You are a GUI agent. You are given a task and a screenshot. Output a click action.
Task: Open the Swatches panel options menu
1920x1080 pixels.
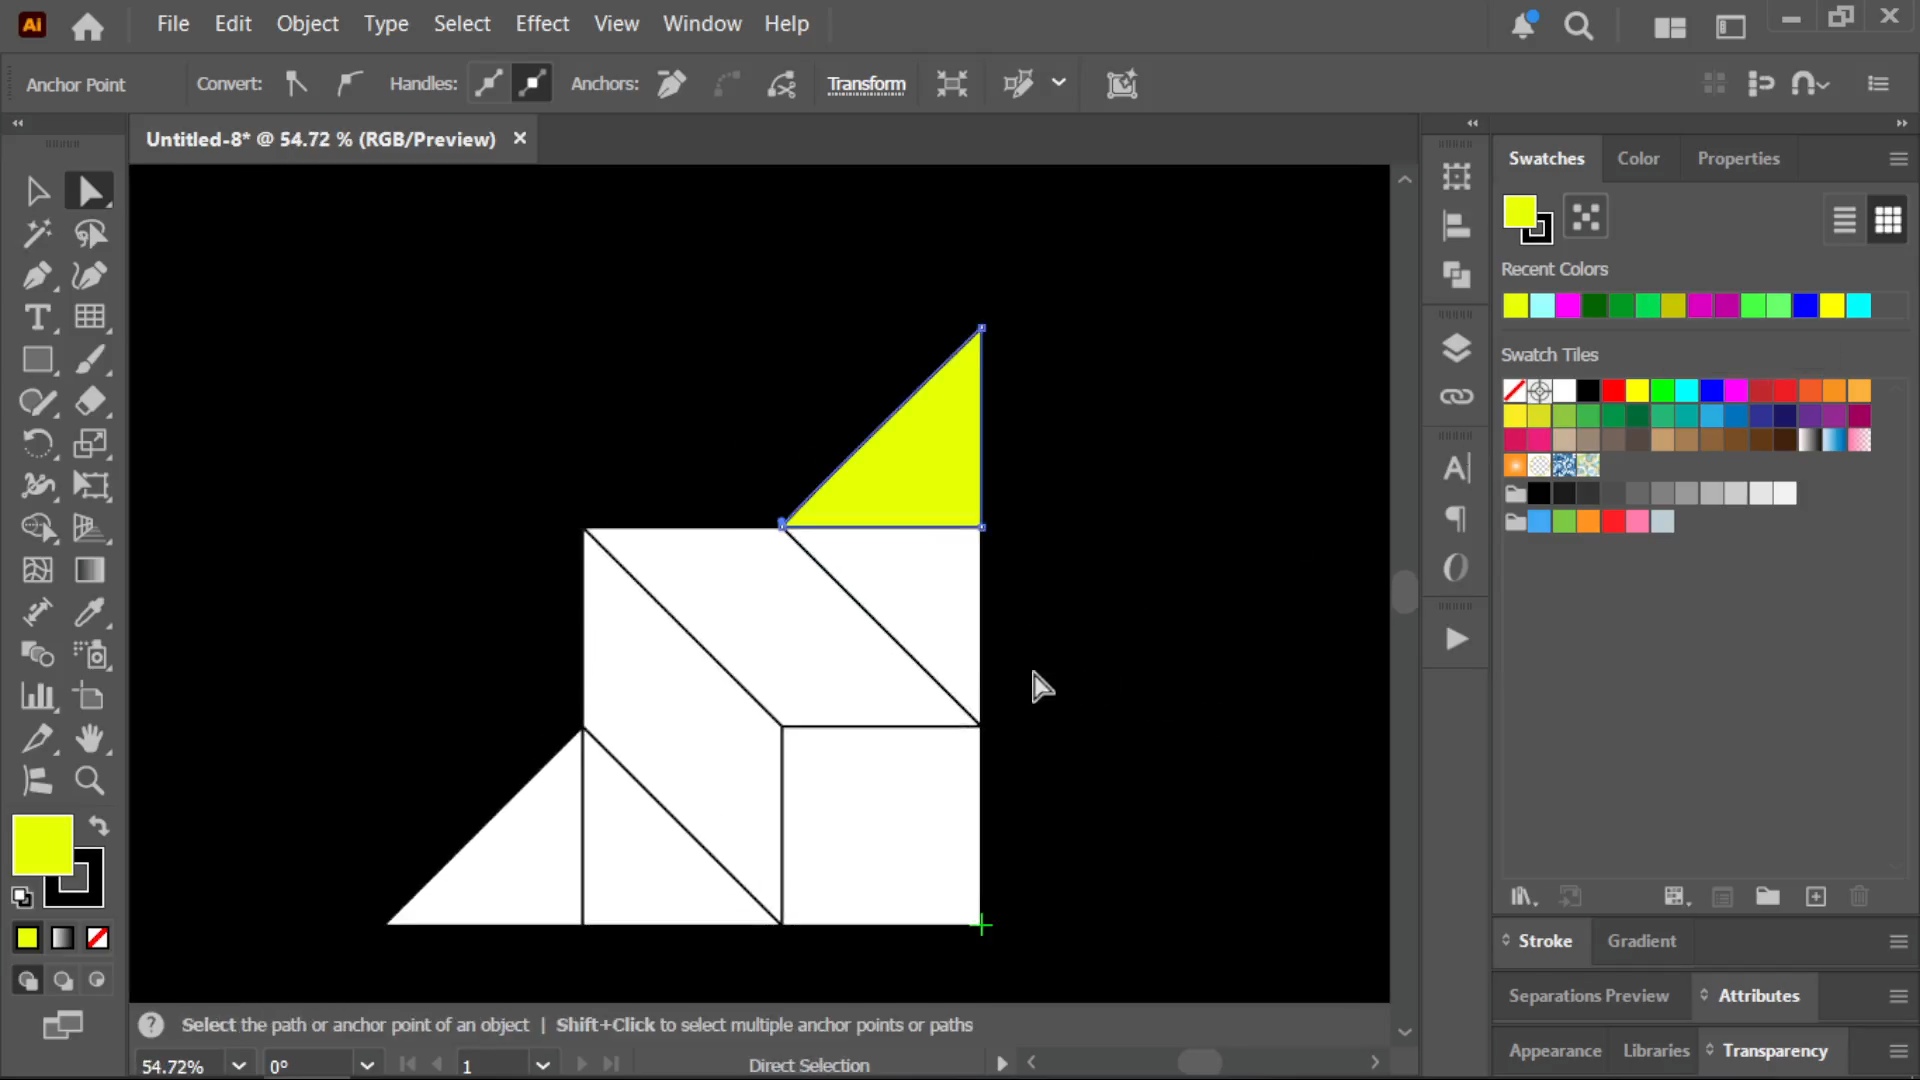click(1898, 159)
